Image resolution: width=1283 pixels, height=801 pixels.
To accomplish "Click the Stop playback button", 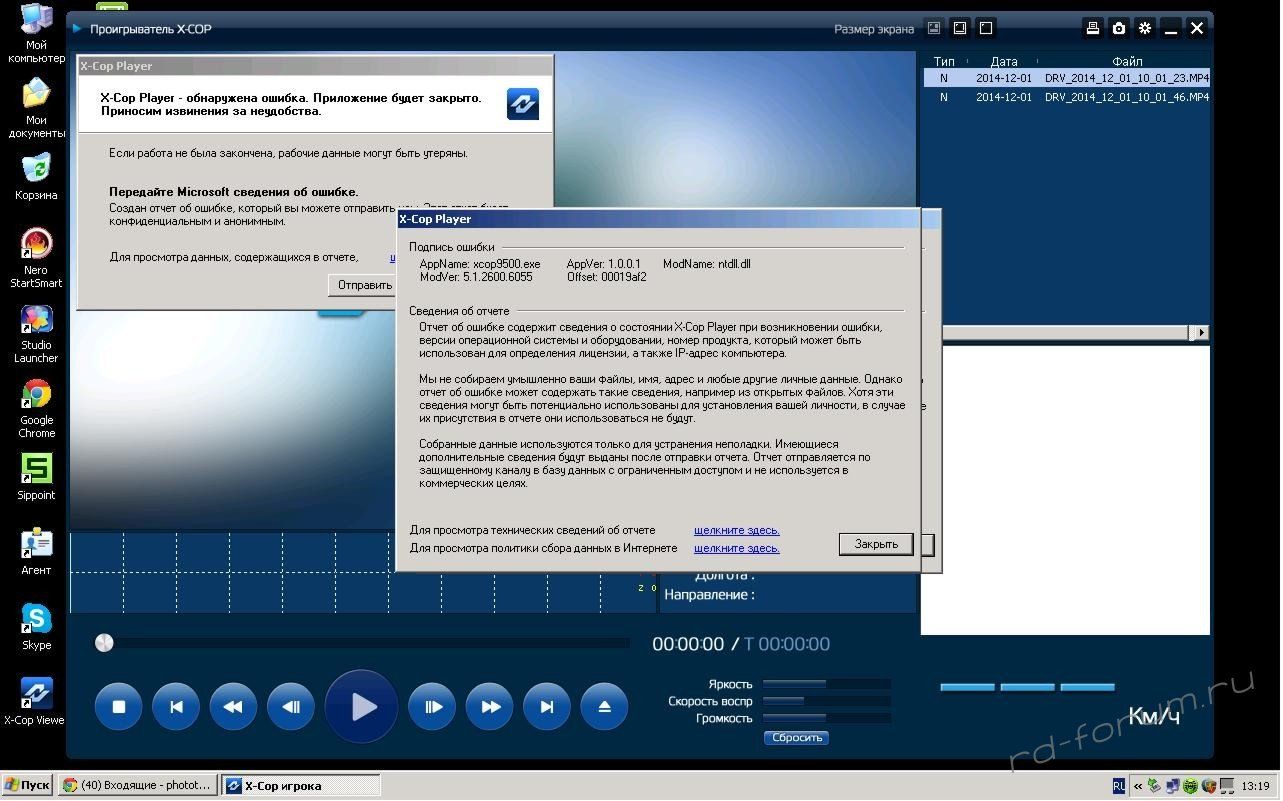I will tap(119, 707).
